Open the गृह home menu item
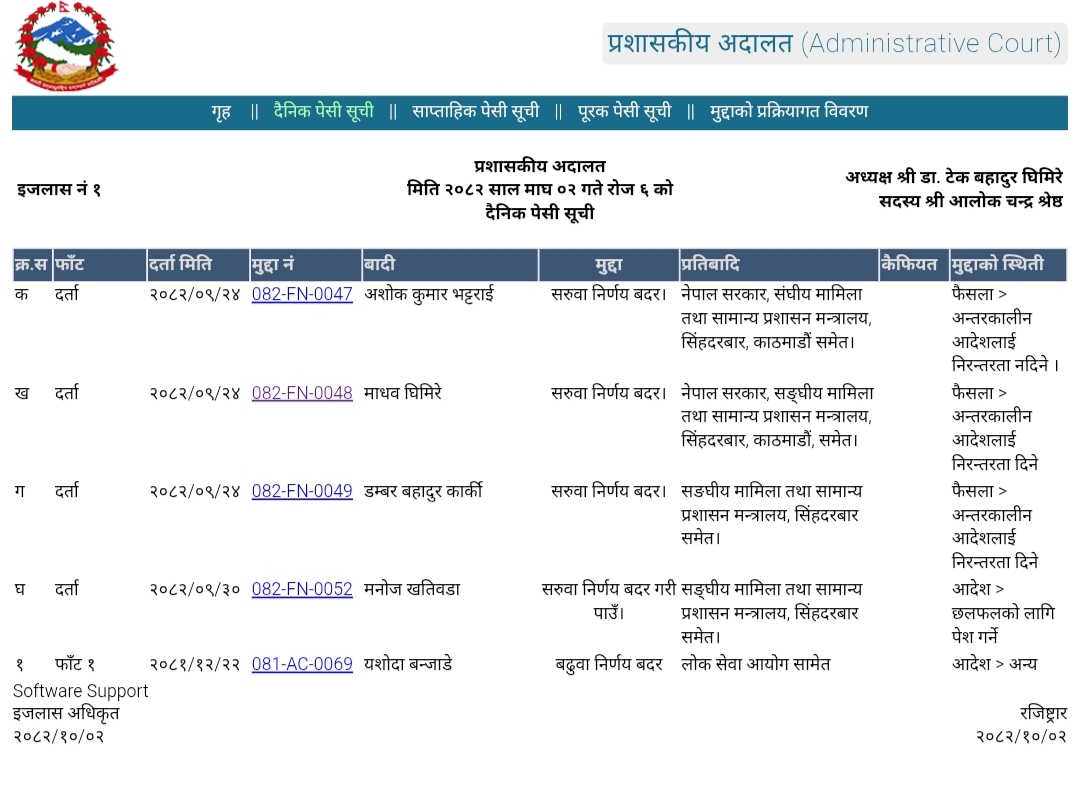The image size is (1079, 799). pos(221,112)
